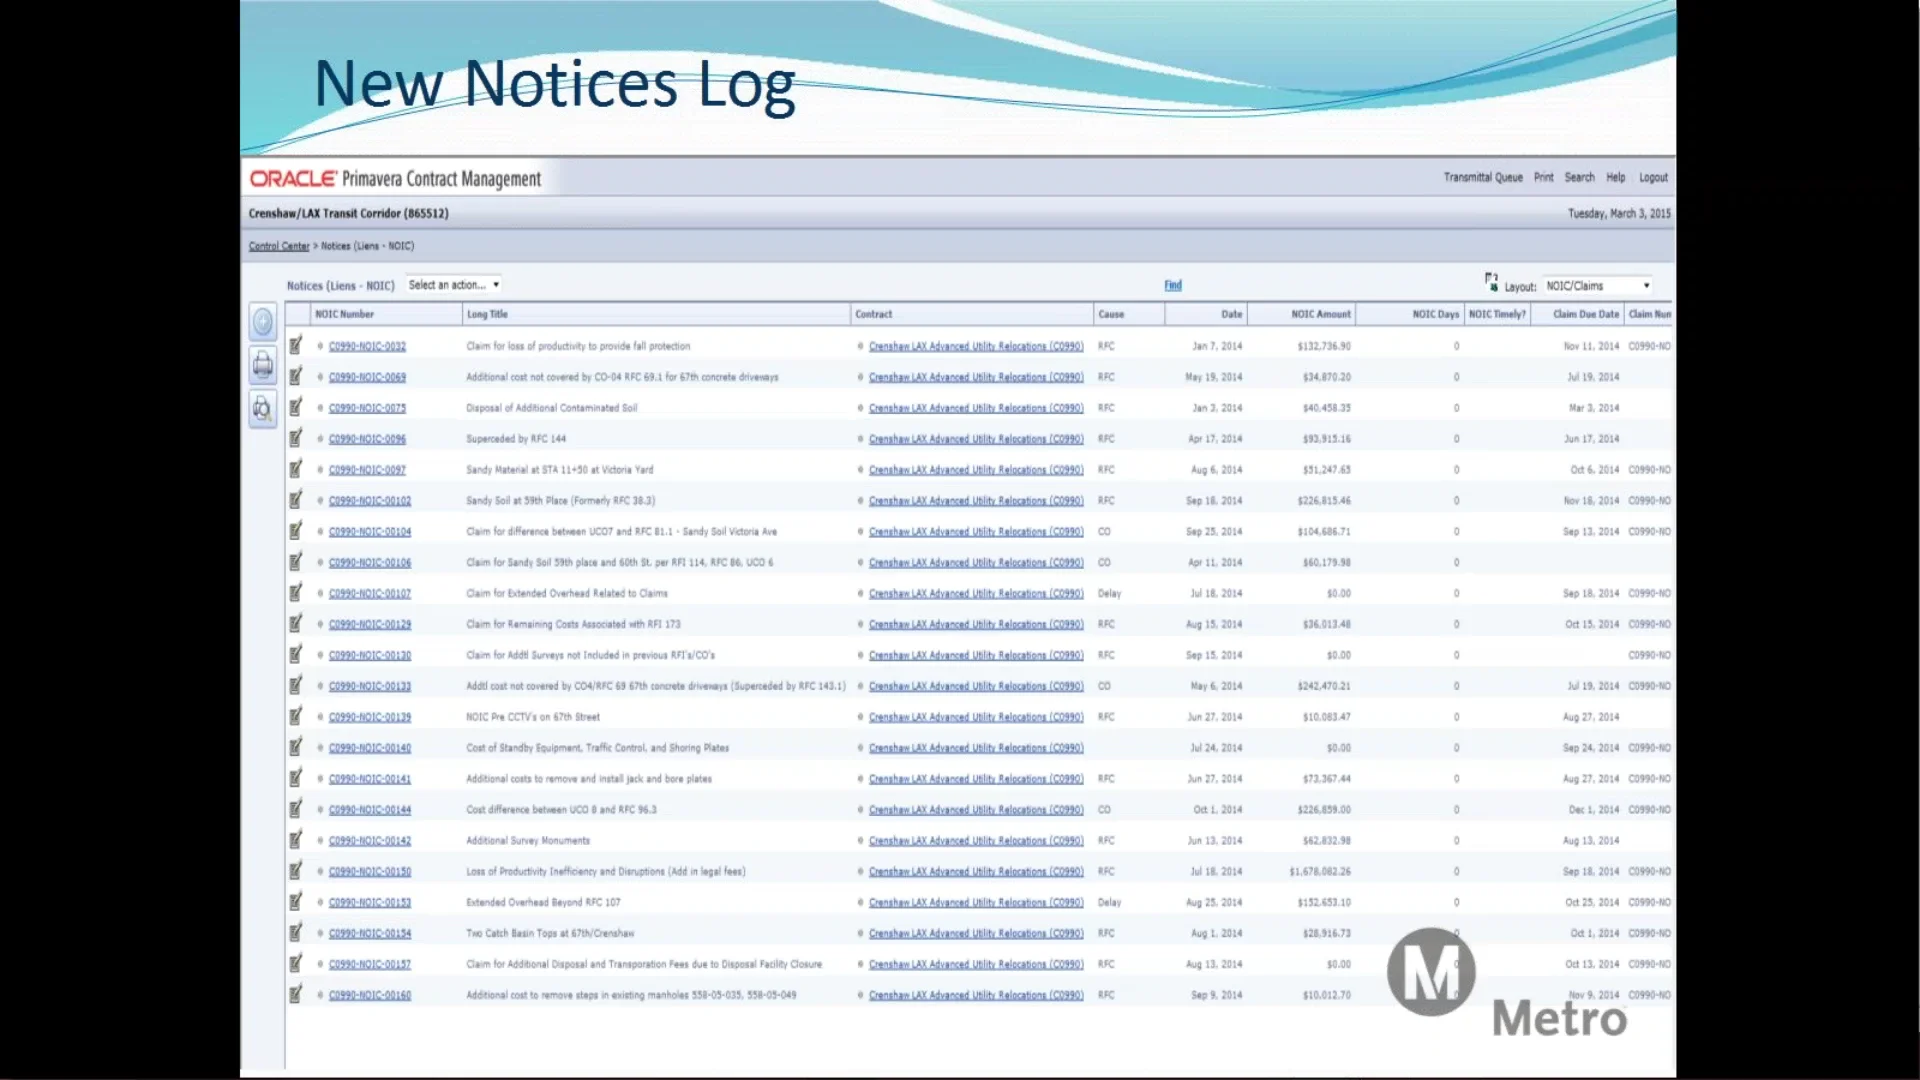Viewport: 1920px width, 1080px height.
Task: Open print preview in the sidebar
Action: click(x=262, y=409)
